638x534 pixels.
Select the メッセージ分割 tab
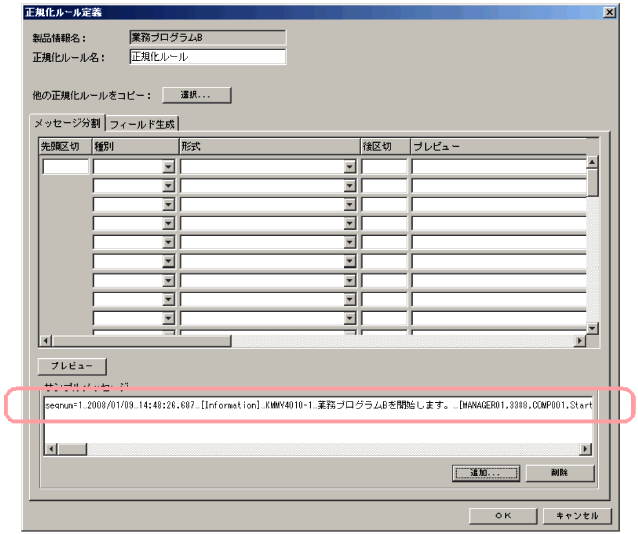point(68,124)
